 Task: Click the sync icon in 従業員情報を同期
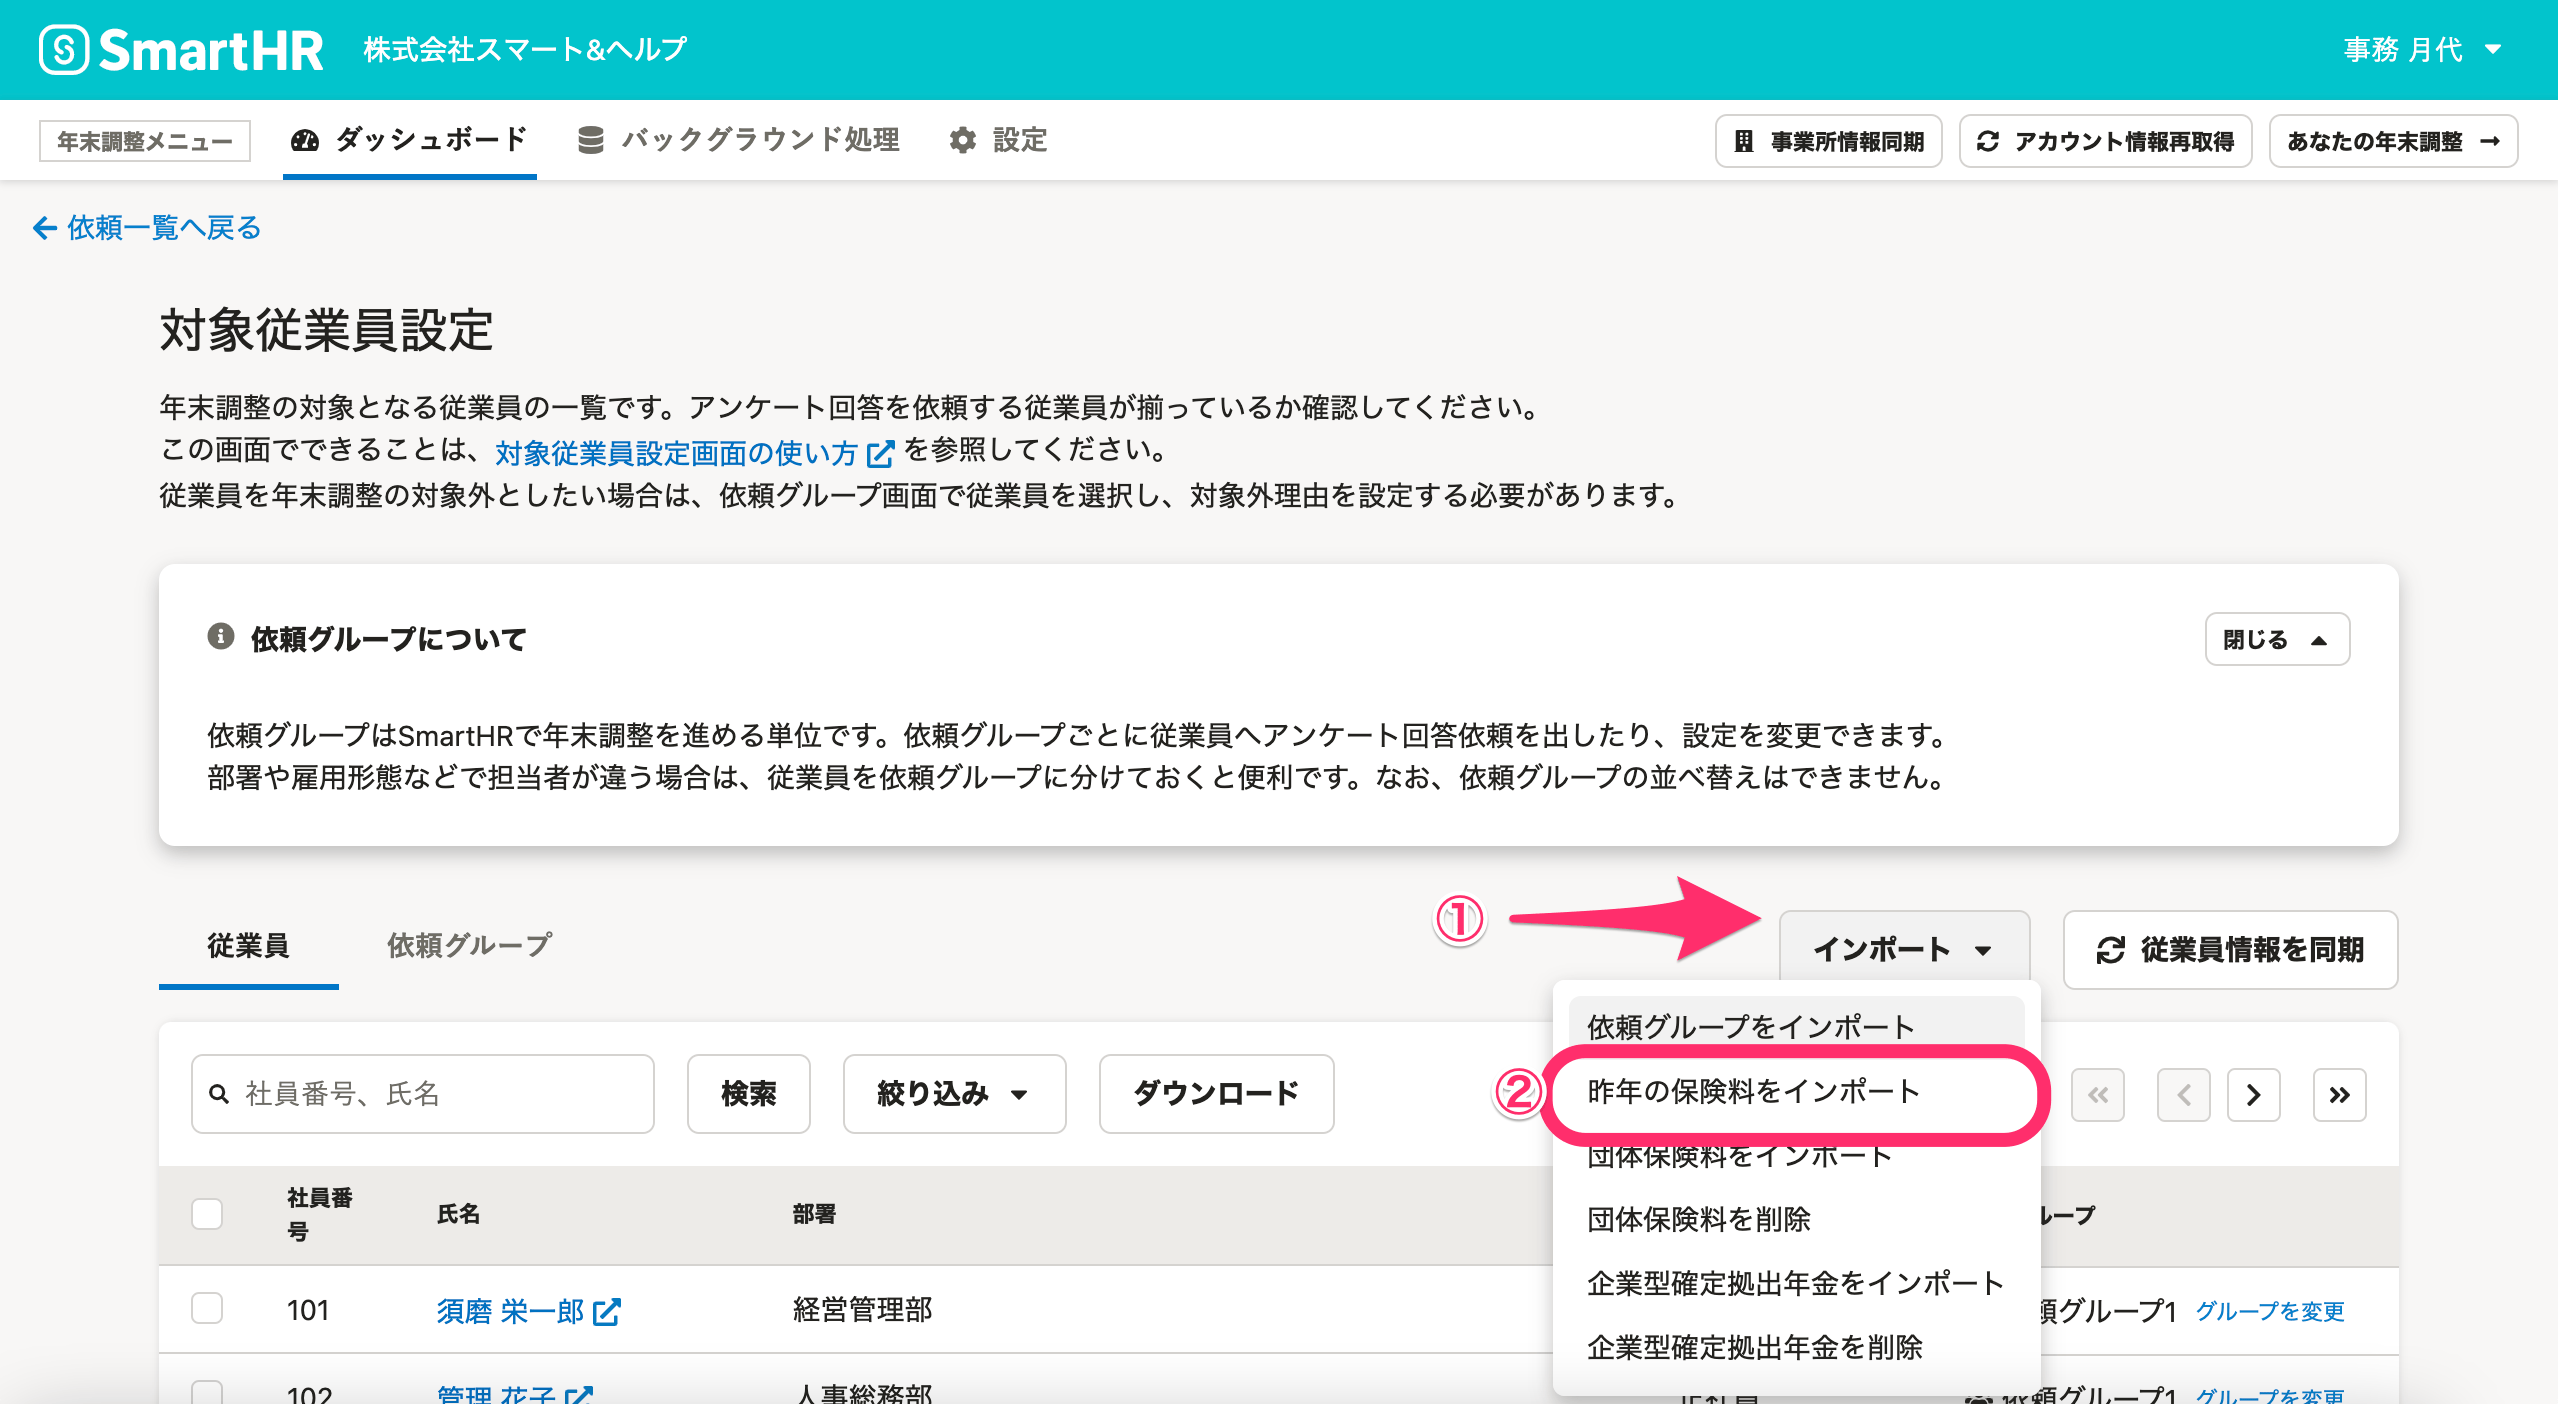2110,950
